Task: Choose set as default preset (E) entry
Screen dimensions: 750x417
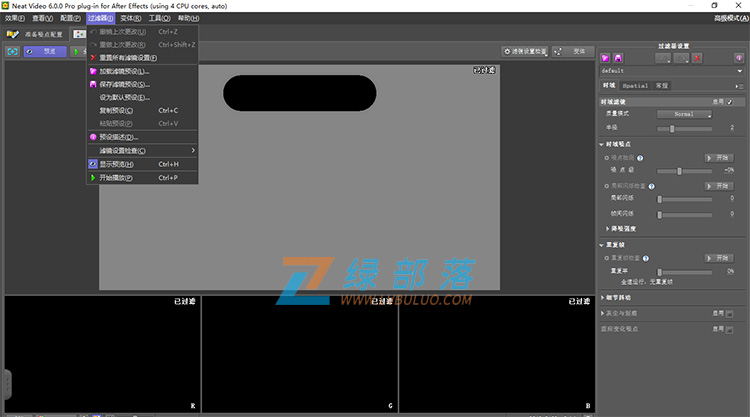Action: click(x=142, y=97)
